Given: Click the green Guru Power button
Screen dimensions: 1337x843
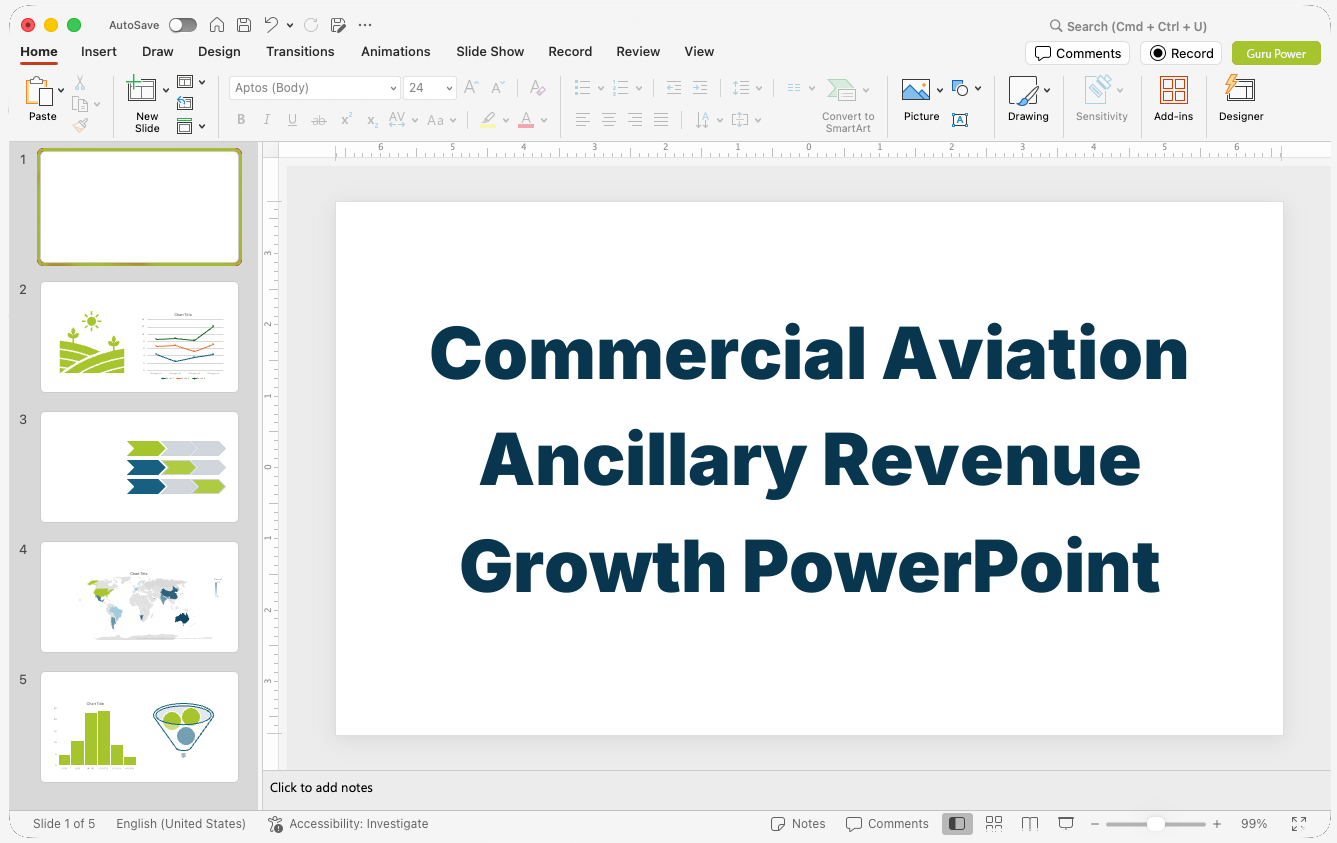Looking at the screenshot, I should [1276, 53].
